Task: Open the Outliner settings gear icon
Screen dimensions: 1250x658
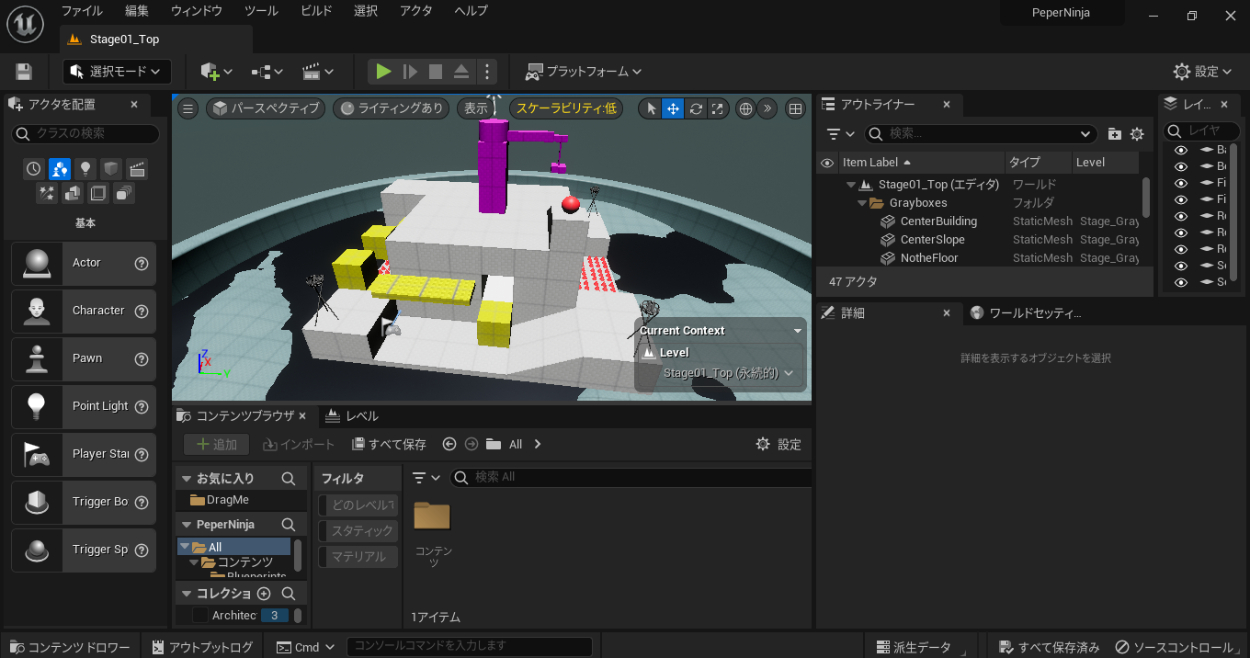Action: click(x=1137, y=134)
